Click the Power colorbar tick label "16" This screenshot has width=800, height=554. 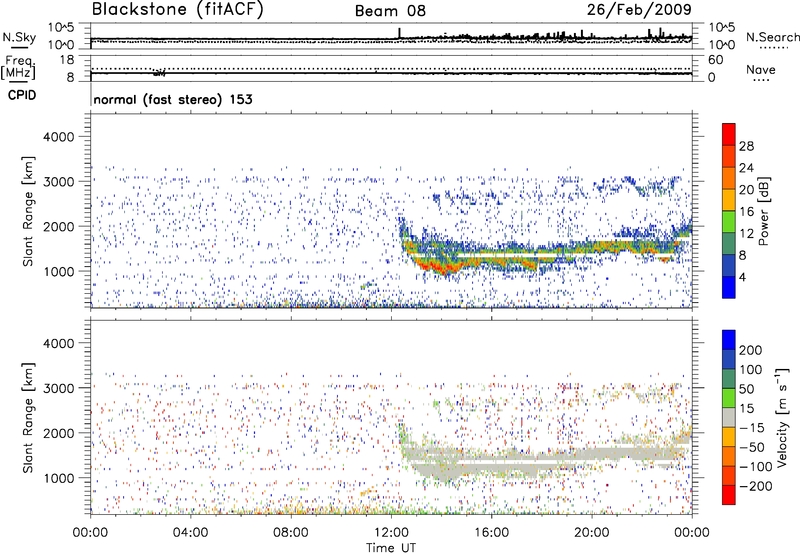coord(746,212)
